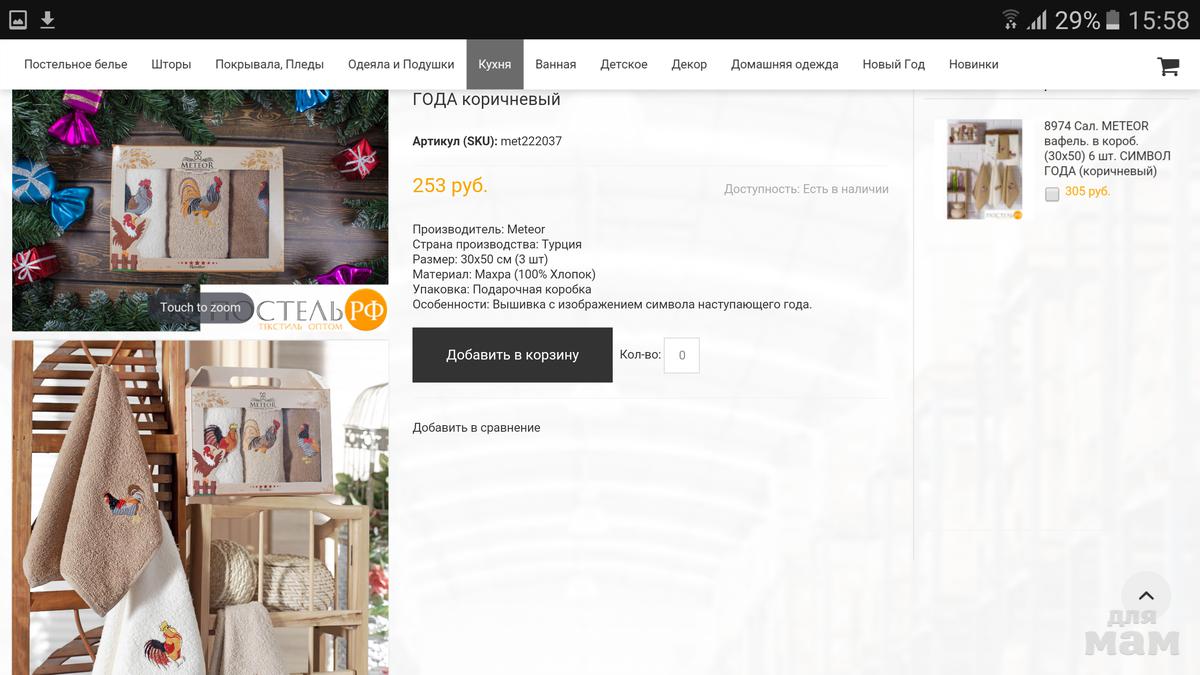
Task: Open the Декор menu
Action: [689, 64]
